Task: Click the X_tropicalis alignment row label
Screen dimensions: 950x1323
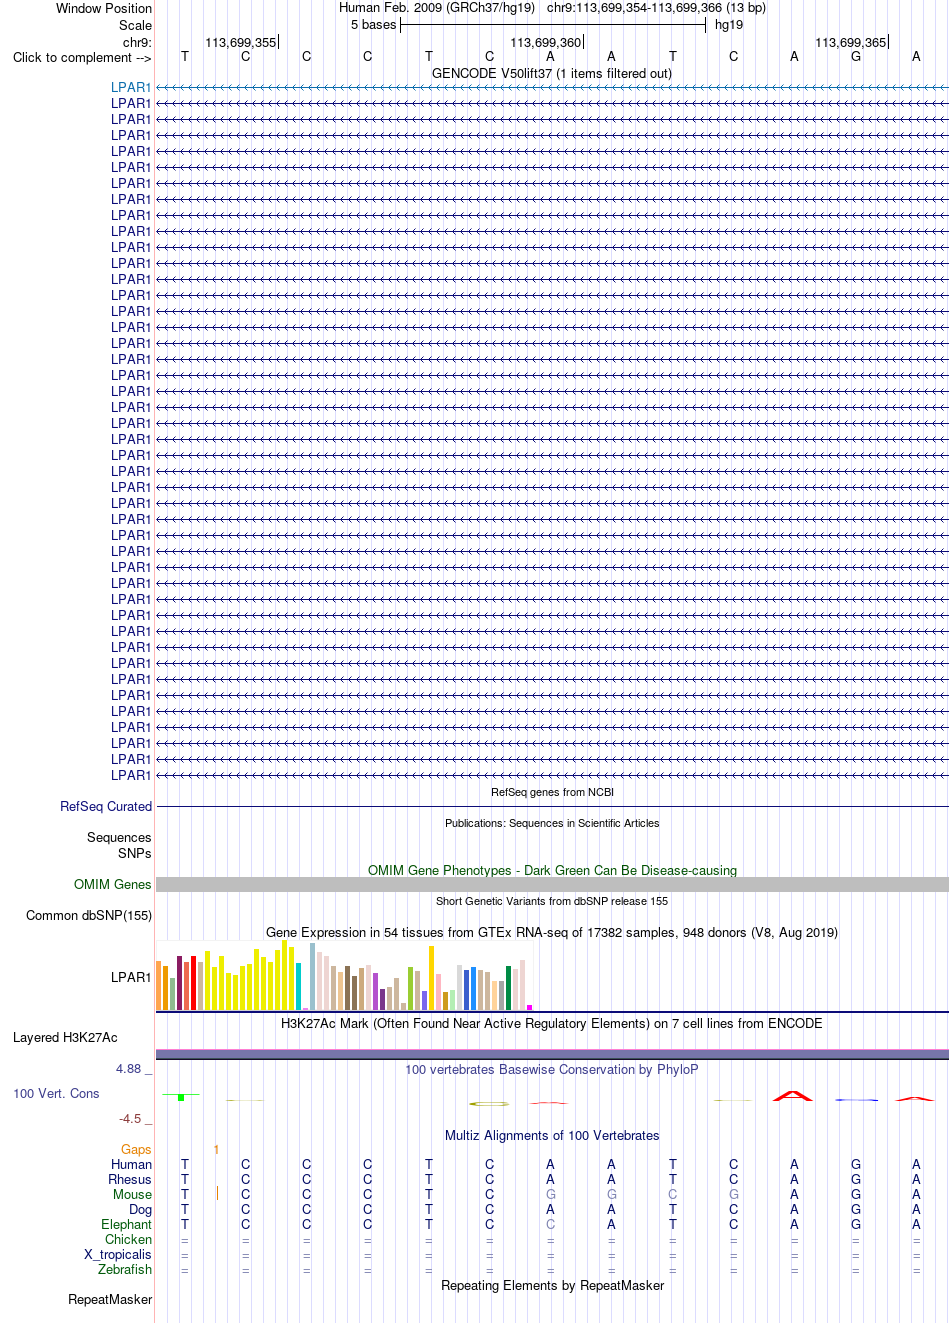Action: click(118, 1254)
